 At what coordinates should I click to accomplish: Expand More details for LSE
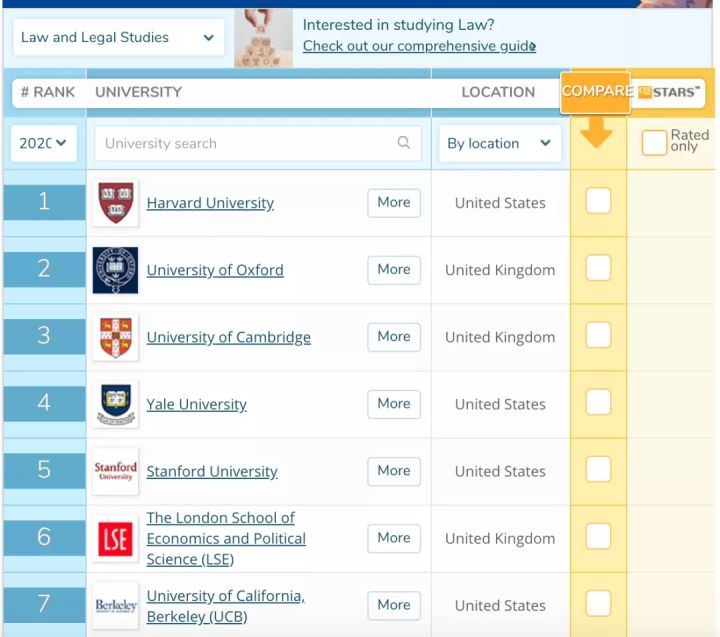click(394, 538)
